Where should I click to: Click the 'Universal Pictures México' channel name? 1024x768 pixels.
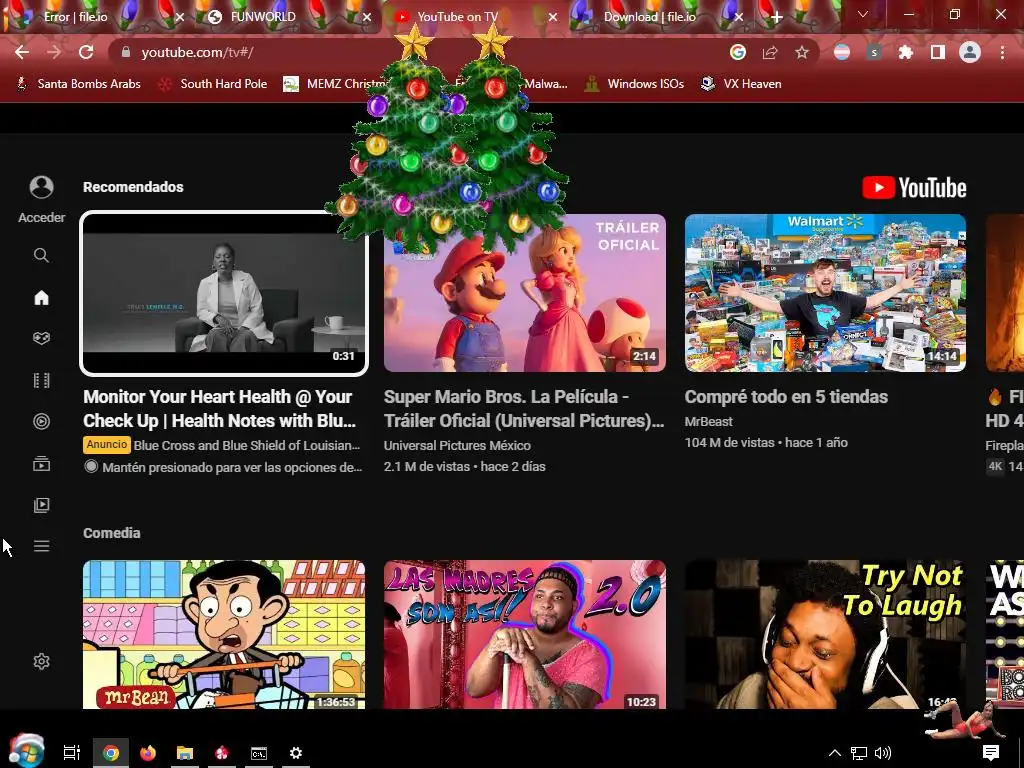[457, 445]
